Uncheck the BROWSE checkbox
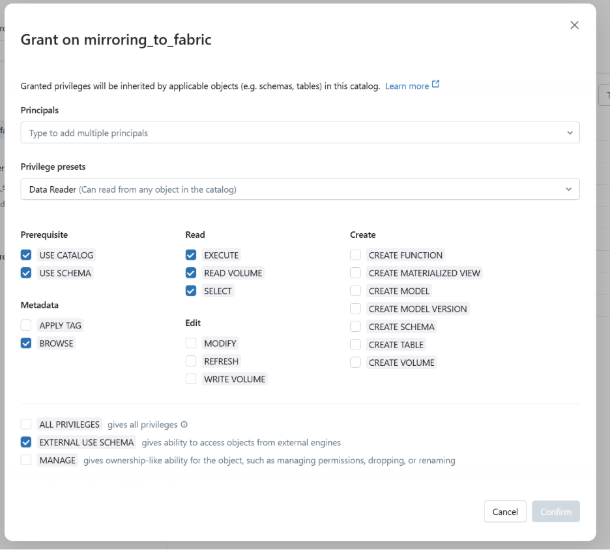 pyautogui.click(x=26, y=343)
